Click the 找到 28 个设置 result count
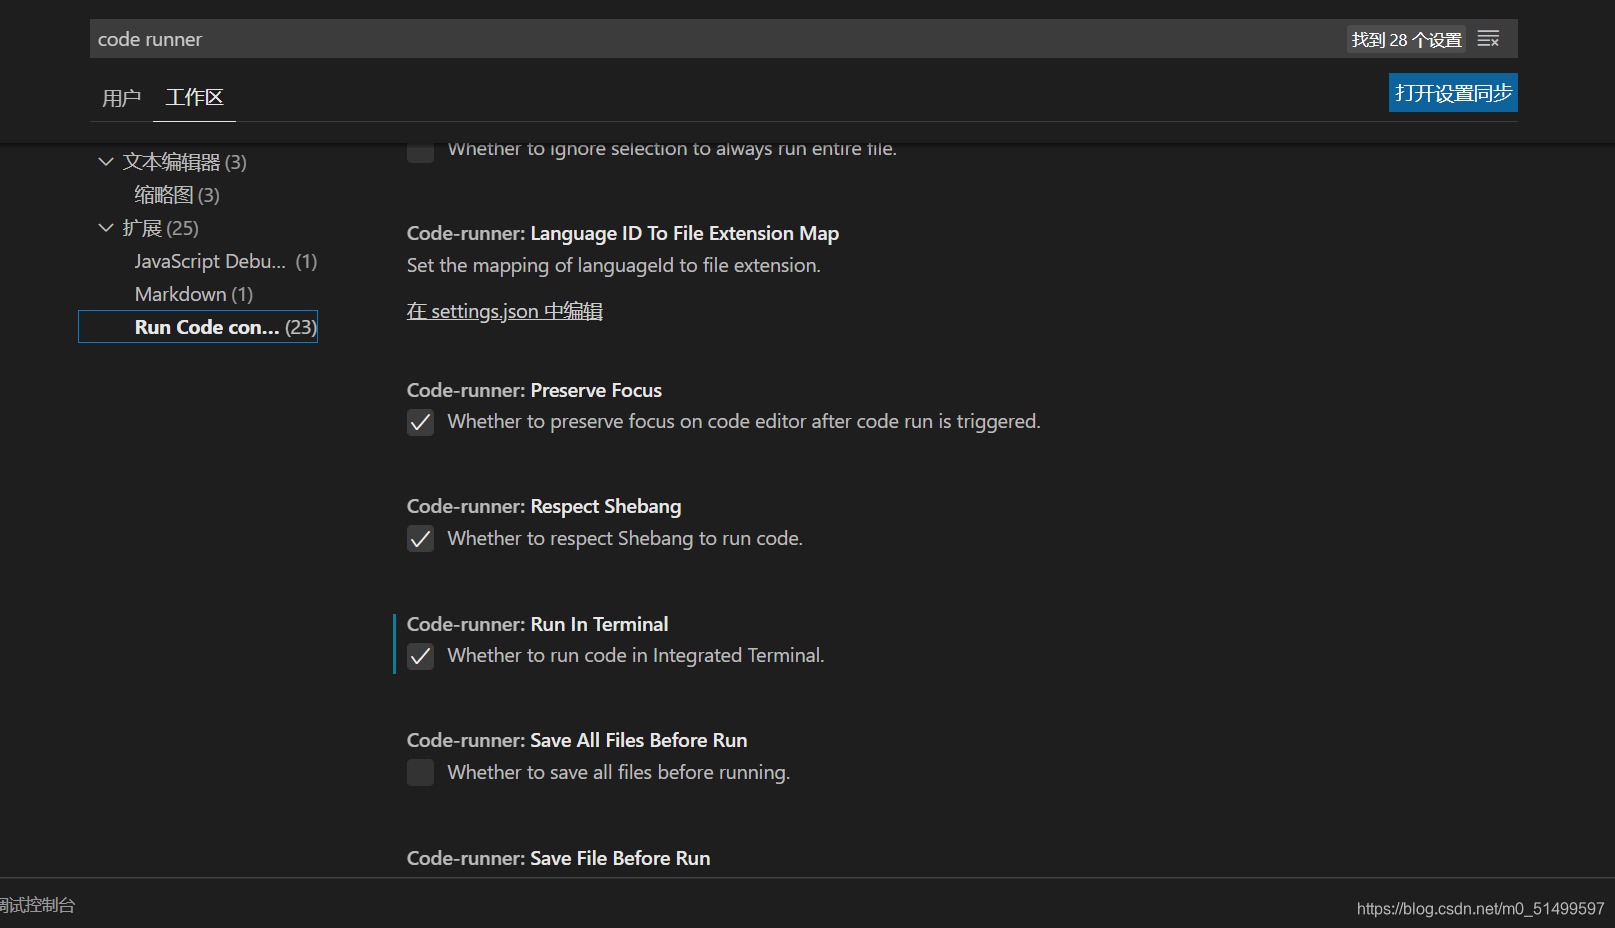Screen dimensions: 1615x928 point(1406,39)
